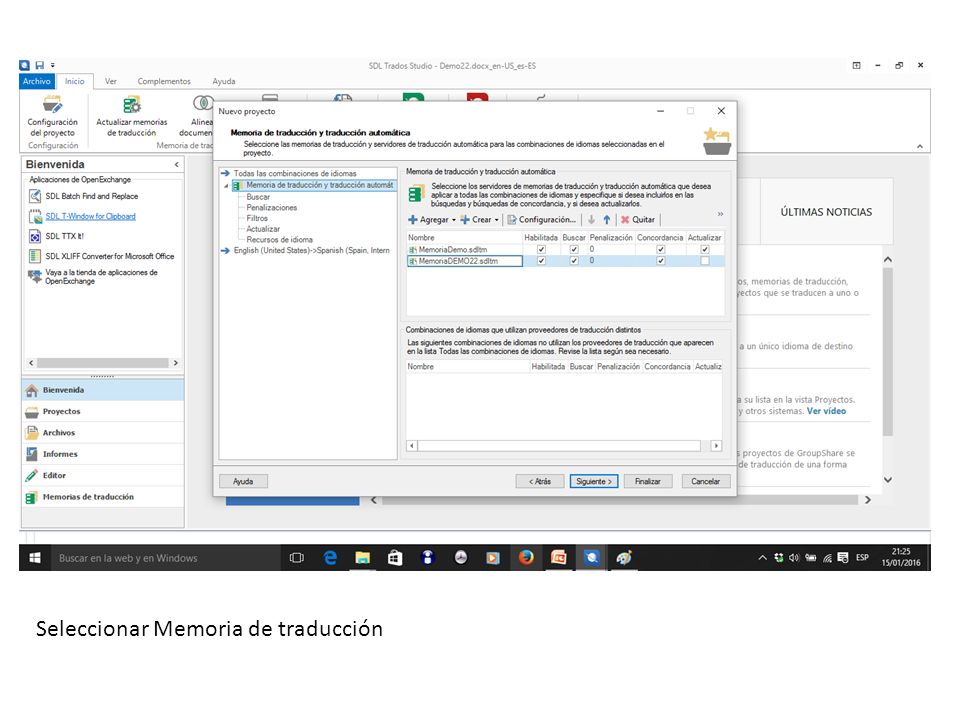Image resolution: width=960 pixels, height=720 pixels.
Task: Uncheck Habilitada for MemoriaDEMO22.sdltm
Action: (541, 261)
